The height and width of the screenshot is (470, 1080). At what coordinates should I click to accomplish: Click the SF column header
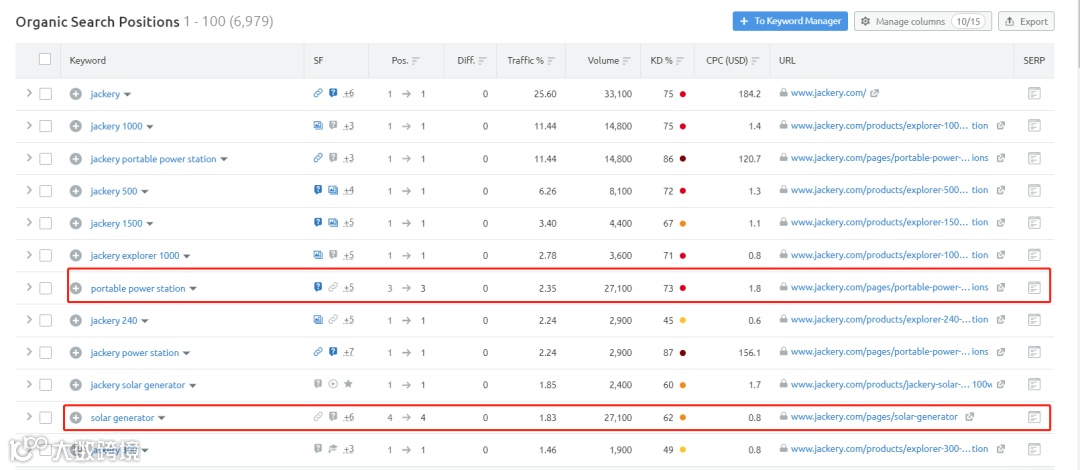[318, 61]
